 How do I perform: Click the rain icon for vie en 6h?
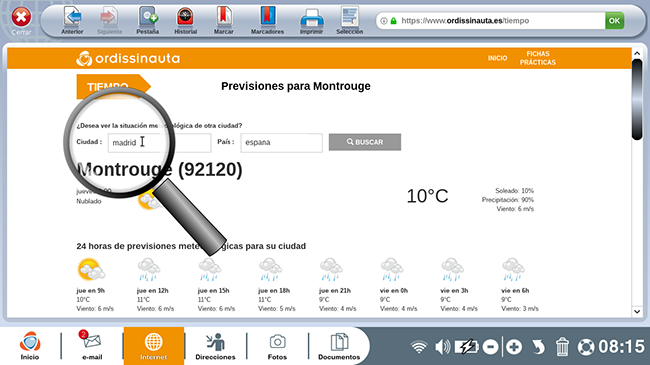[x=513, y=270]
